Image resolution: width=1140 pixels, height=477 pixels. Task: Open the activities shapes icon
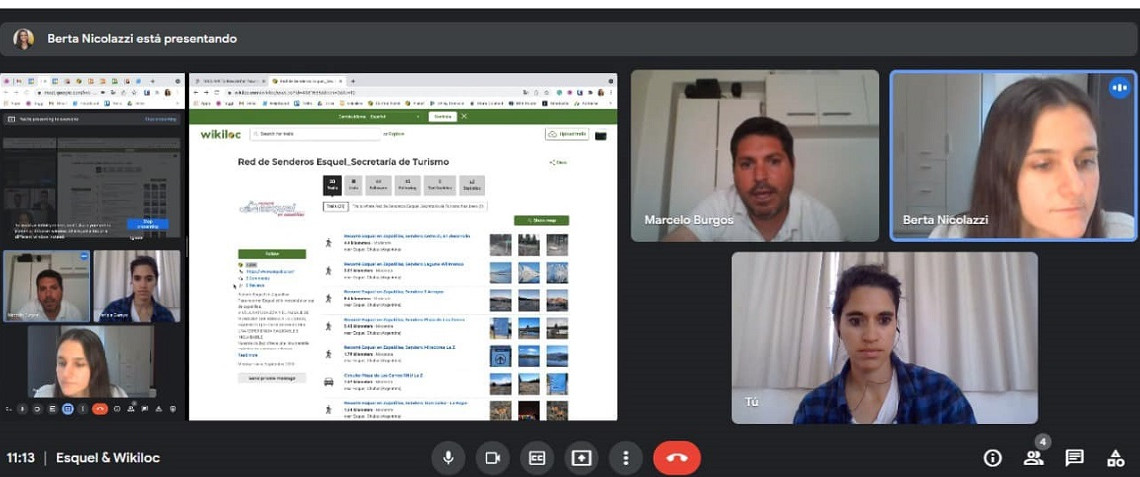click(1115, 458)
